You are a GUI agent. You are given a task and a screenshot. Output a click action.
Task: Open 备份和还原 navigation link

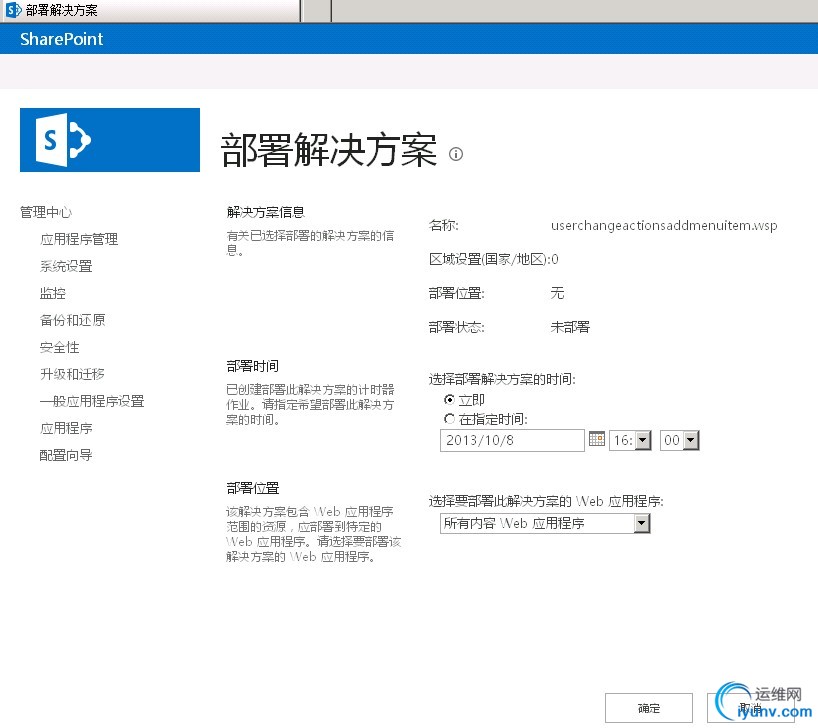pyautogui.click(x=73, y=320)
